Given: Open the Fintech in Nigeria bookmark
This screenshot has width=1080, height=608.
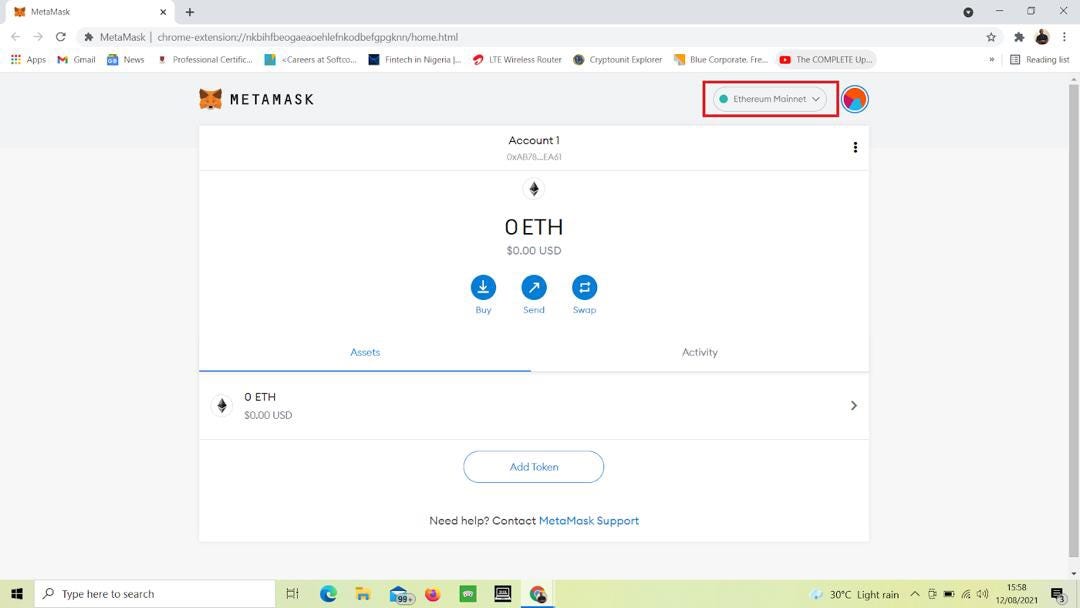Looking at the screenshot, I should tap(415, 60).
